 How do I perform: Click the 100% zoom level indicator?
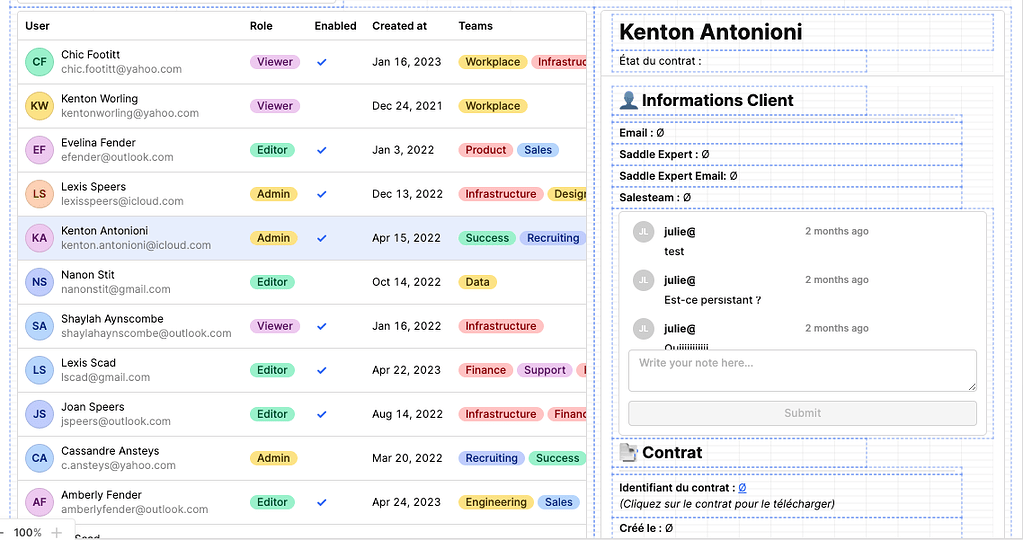pyautogui.click(x=27, y=533)
